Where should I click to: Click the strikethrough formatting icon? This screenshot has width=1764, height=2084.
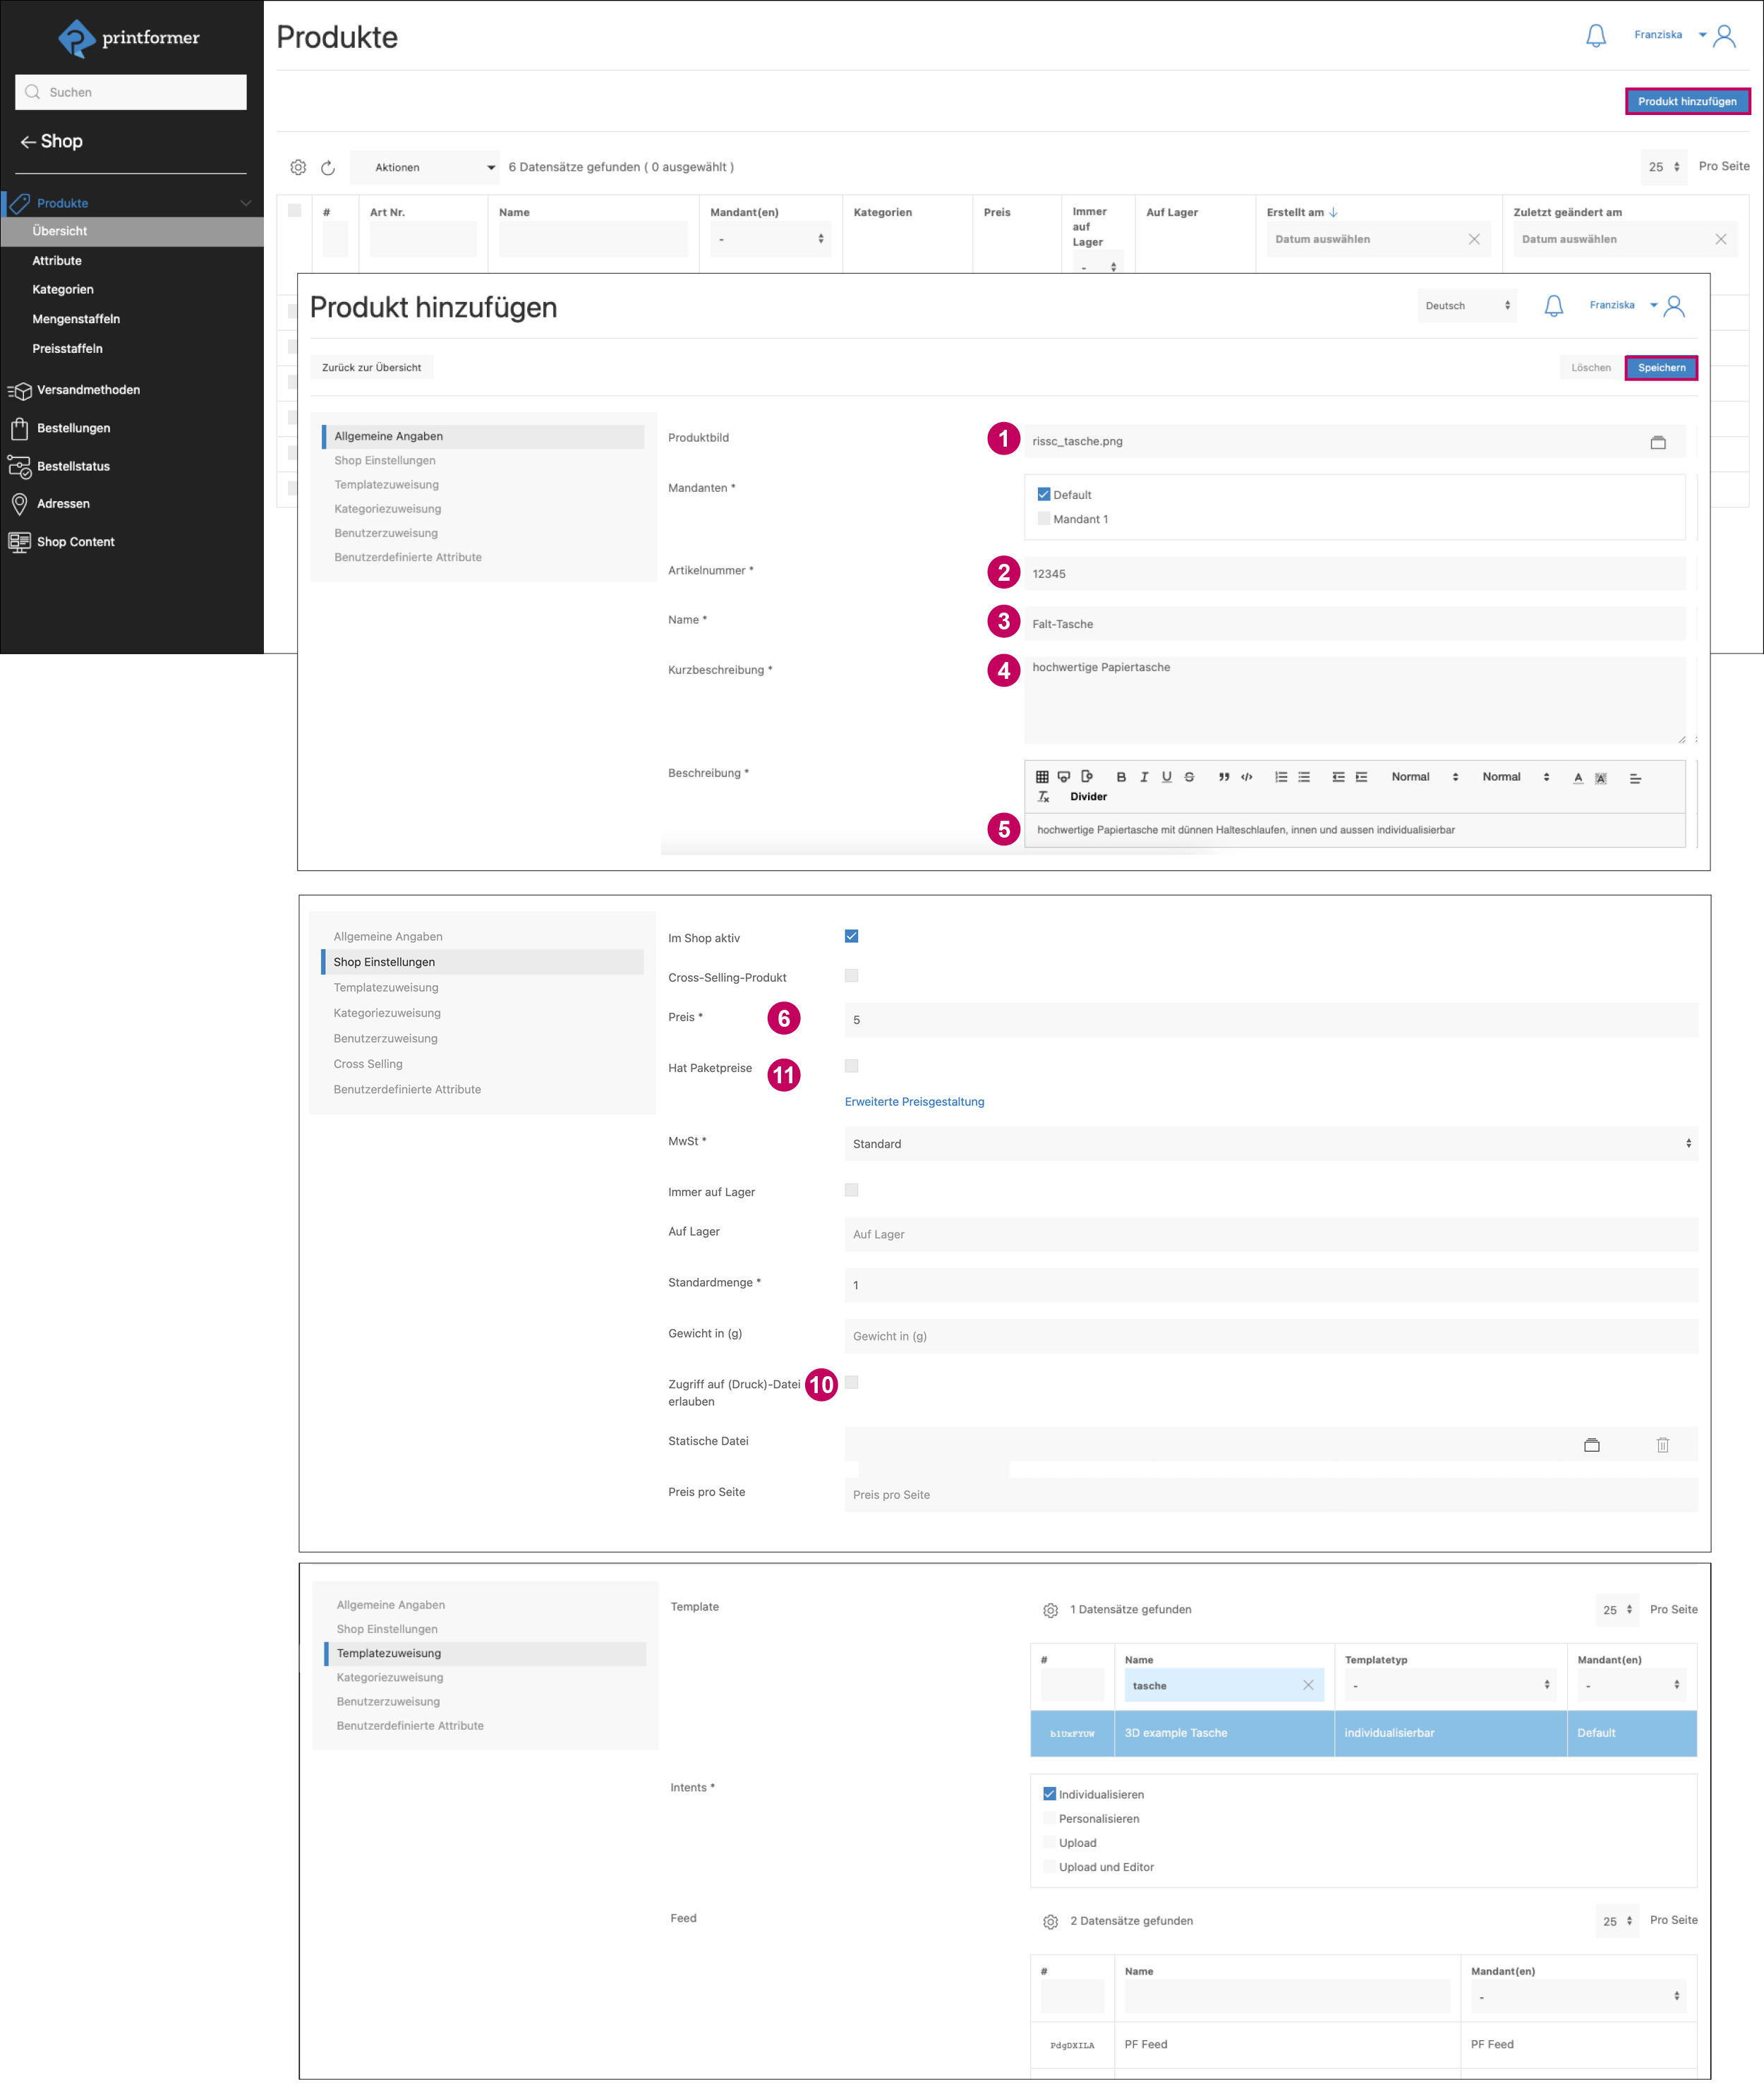[1189, 777]
